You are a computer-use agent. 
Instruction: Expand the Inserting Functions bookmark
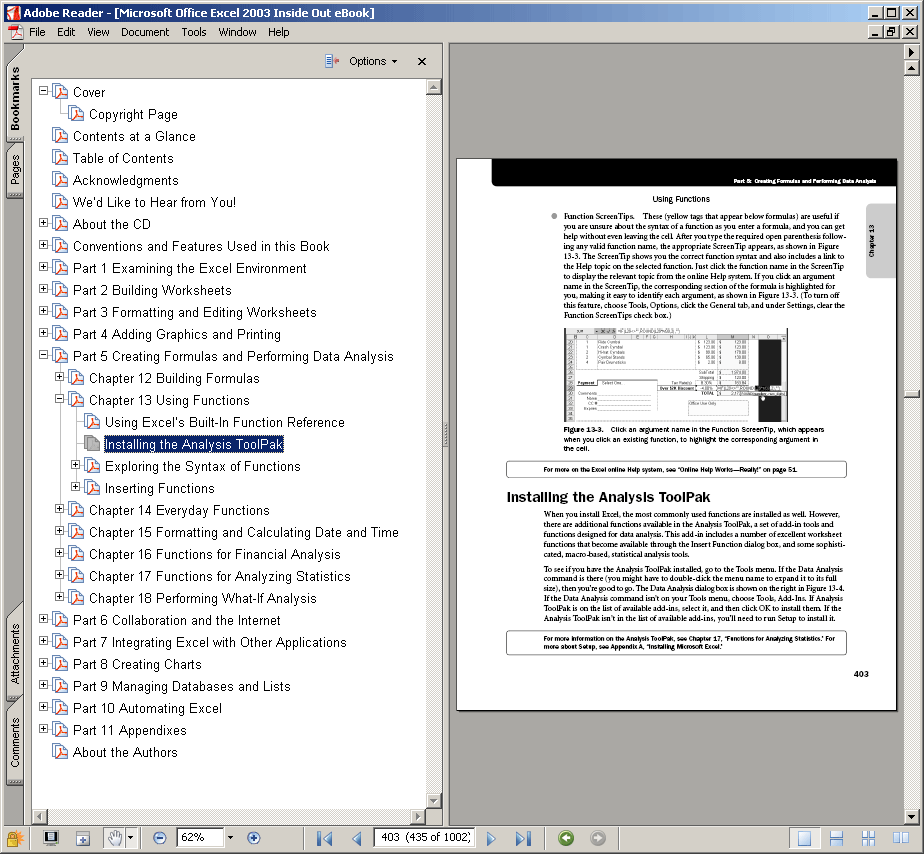point(75,486)
